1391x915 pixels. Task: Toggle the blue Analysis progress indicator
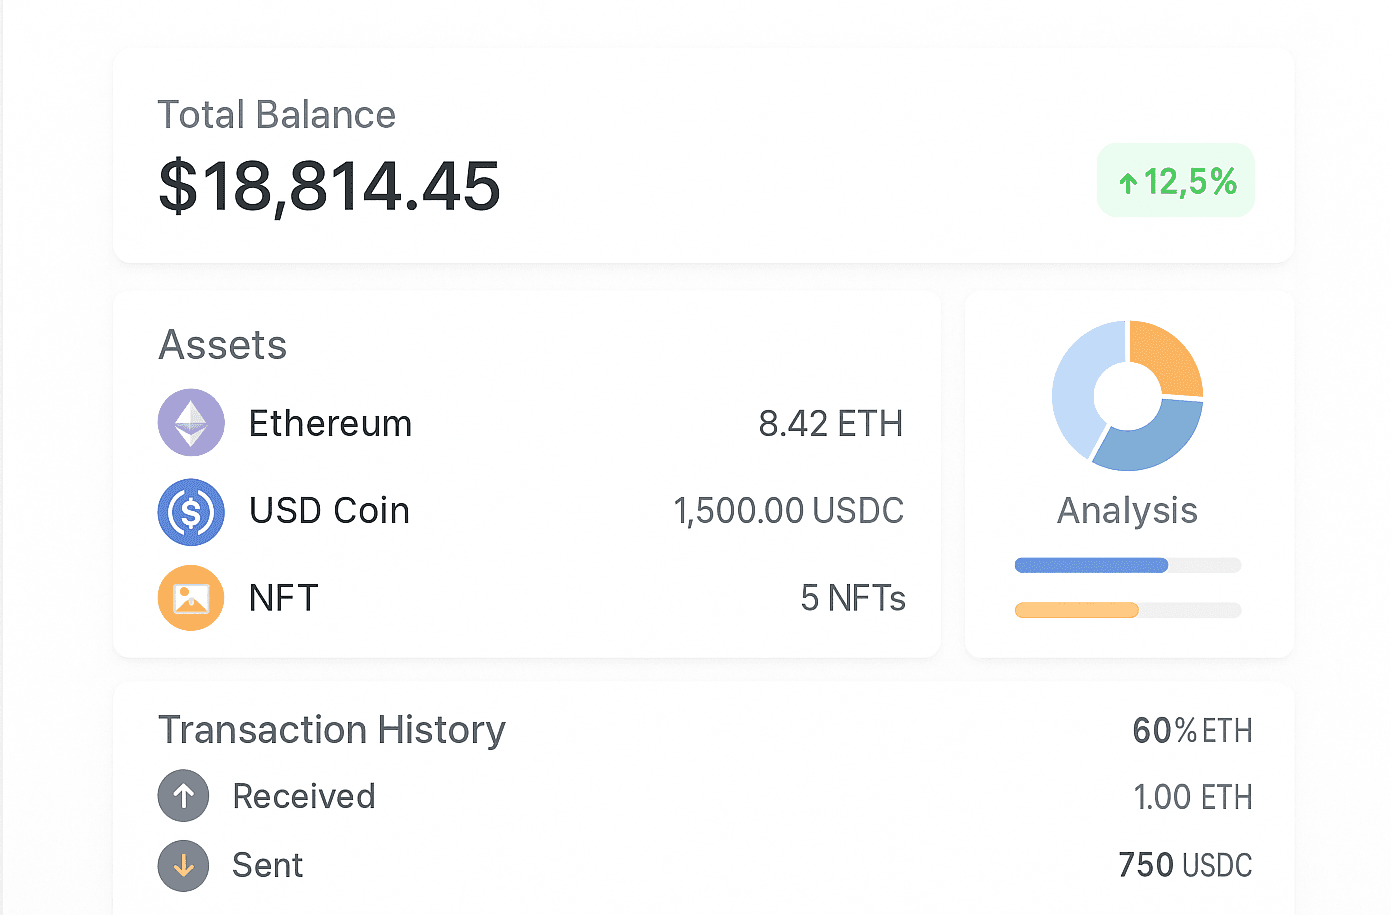pyautogui.click(x=1091, y=564)
